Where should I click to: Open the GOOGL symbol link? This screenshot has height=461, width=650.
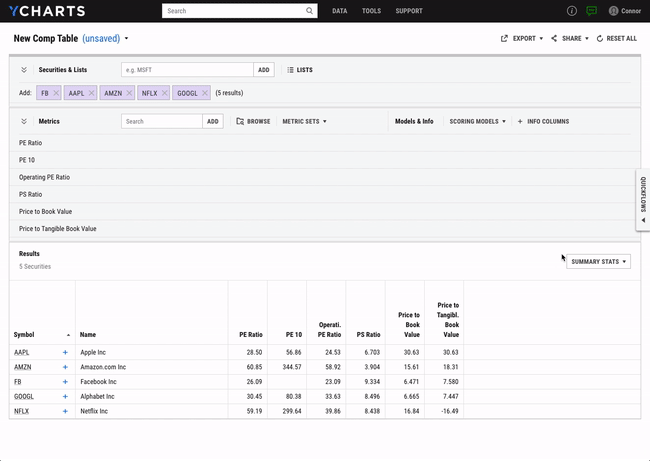[x=24, y=397]
